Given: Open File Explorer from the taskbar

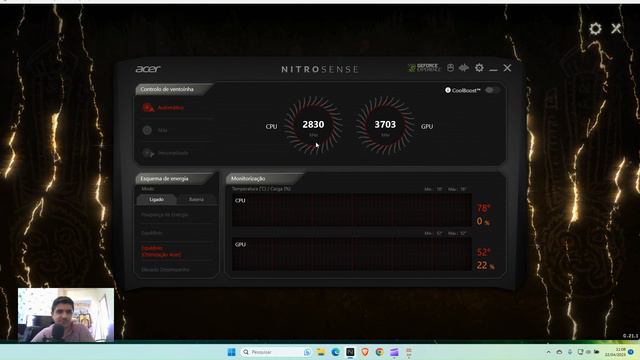Looking at the screenshot, I should [x=321, y=352].
